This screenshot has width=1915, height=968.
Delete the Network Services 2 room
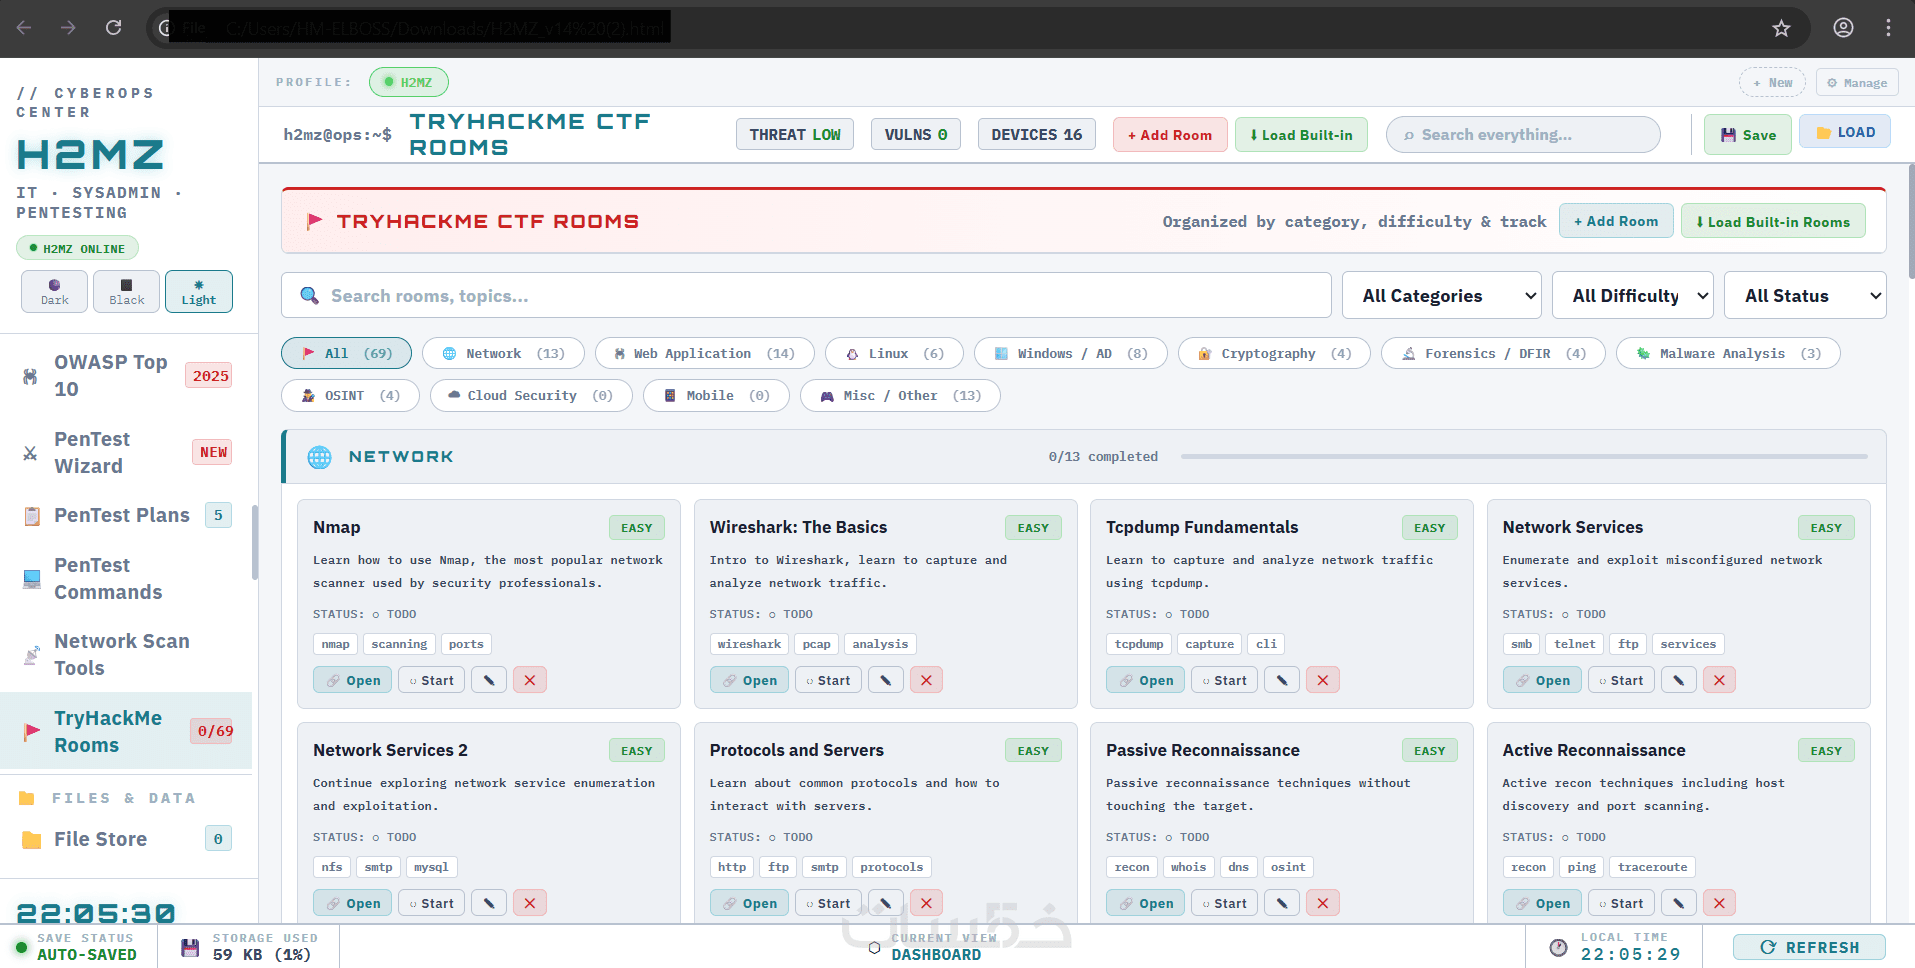click(530, 903)
